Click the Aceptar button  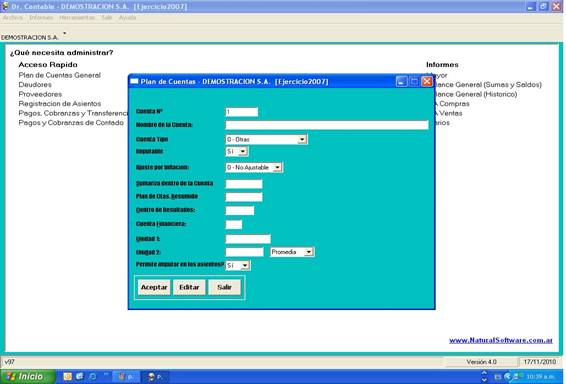coord(154,287)
